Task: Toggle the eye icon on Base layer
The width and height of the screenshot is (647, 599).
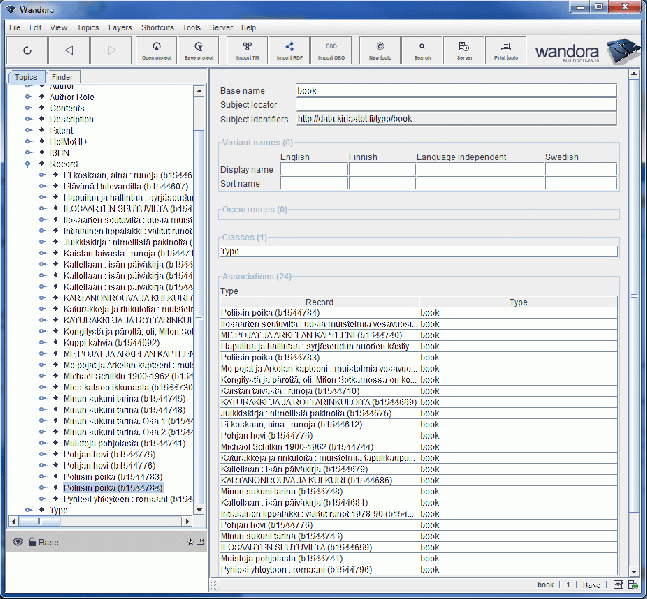Action: click(x=18, y=541)
